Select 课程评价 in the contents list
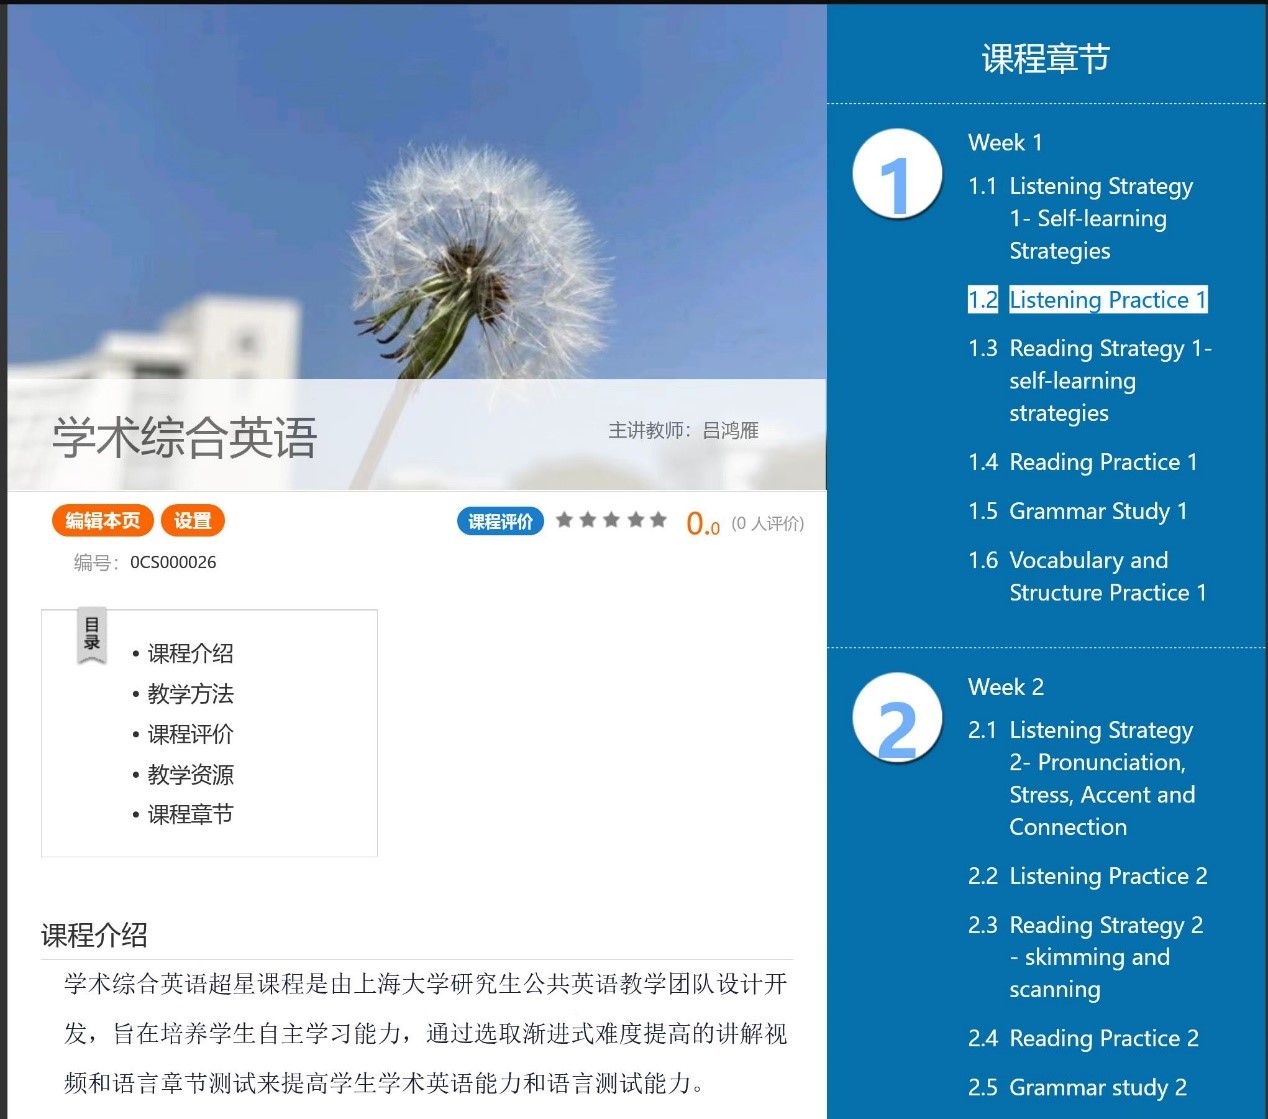The height and width of the screenshot is (1119, 1268). coord(190,734)
